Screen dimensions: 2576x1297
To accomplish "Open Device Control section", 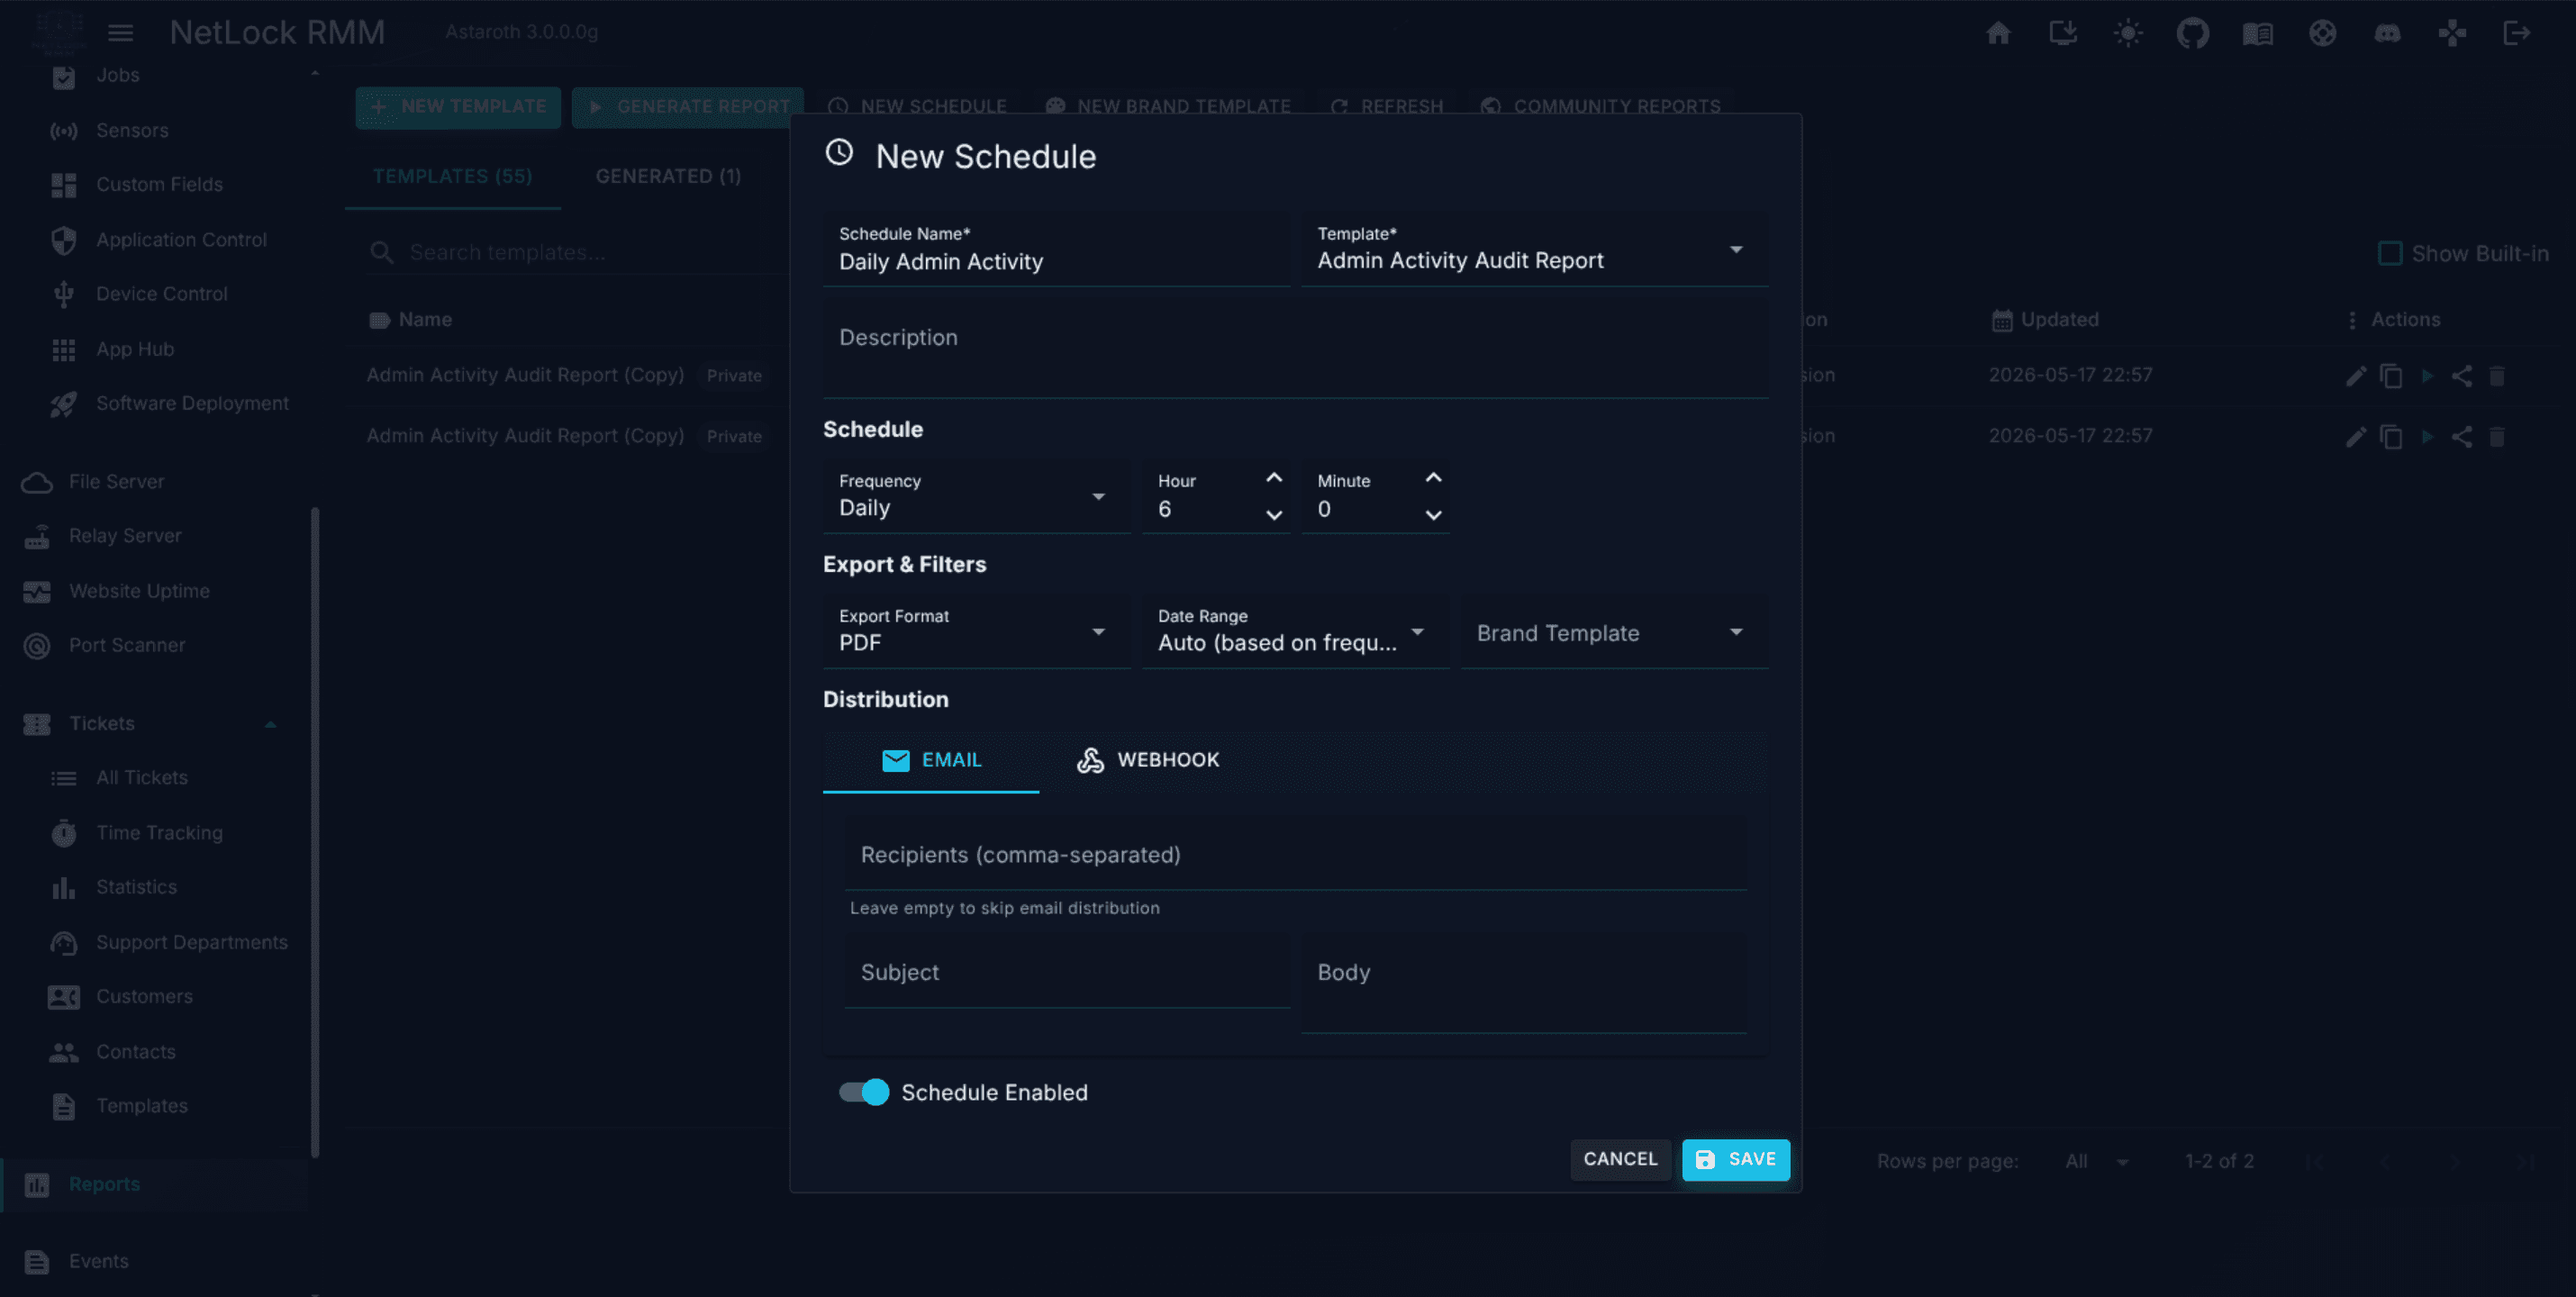I will [x=160, y=294].
